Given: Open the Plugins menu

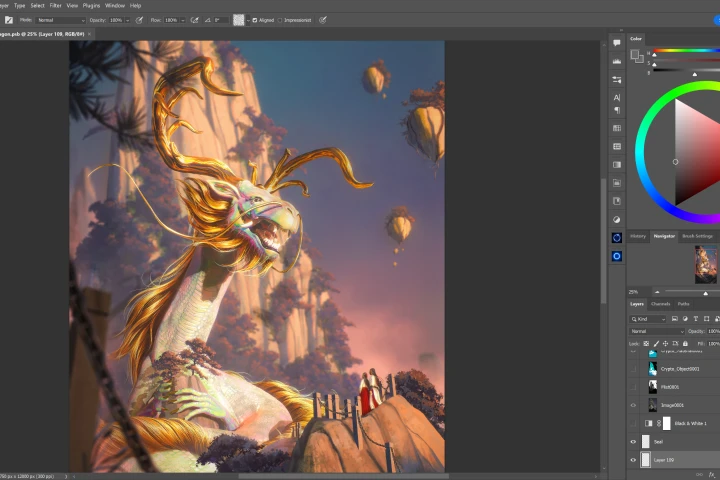Looking at the screenshot, I should pyautogui.click(x=91, y=6).
